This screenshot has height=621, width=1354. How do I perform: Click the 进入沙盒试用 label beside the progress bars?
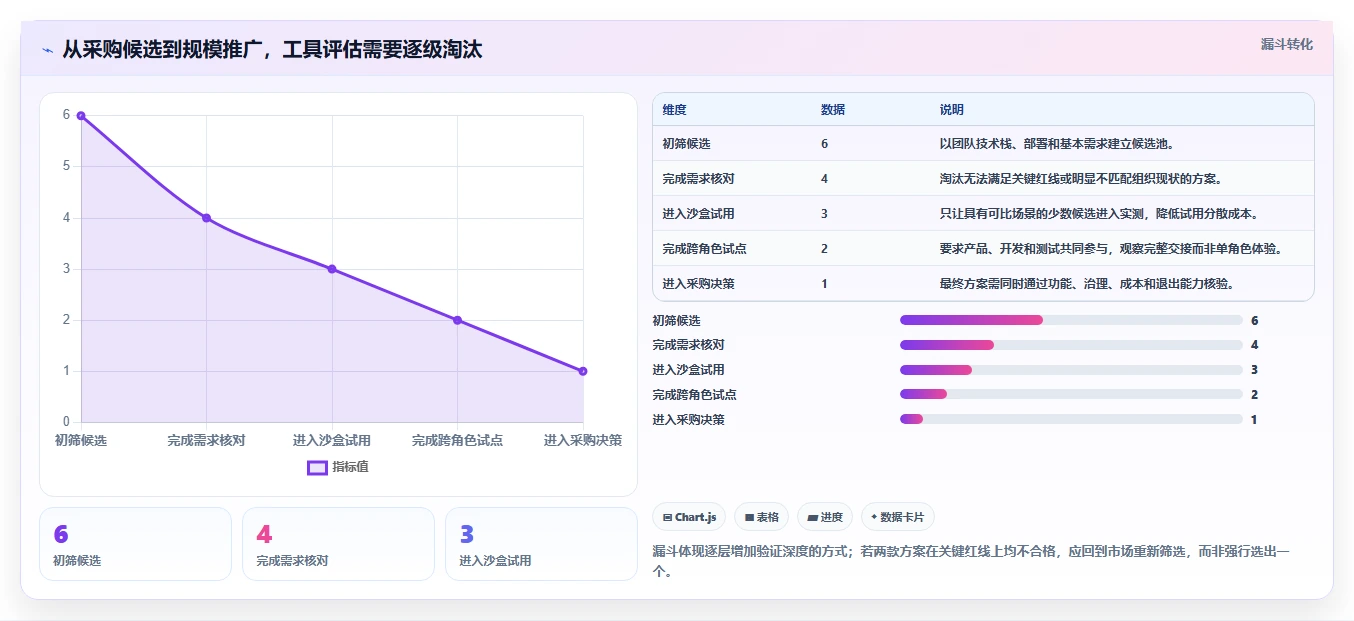click(688, 370)
